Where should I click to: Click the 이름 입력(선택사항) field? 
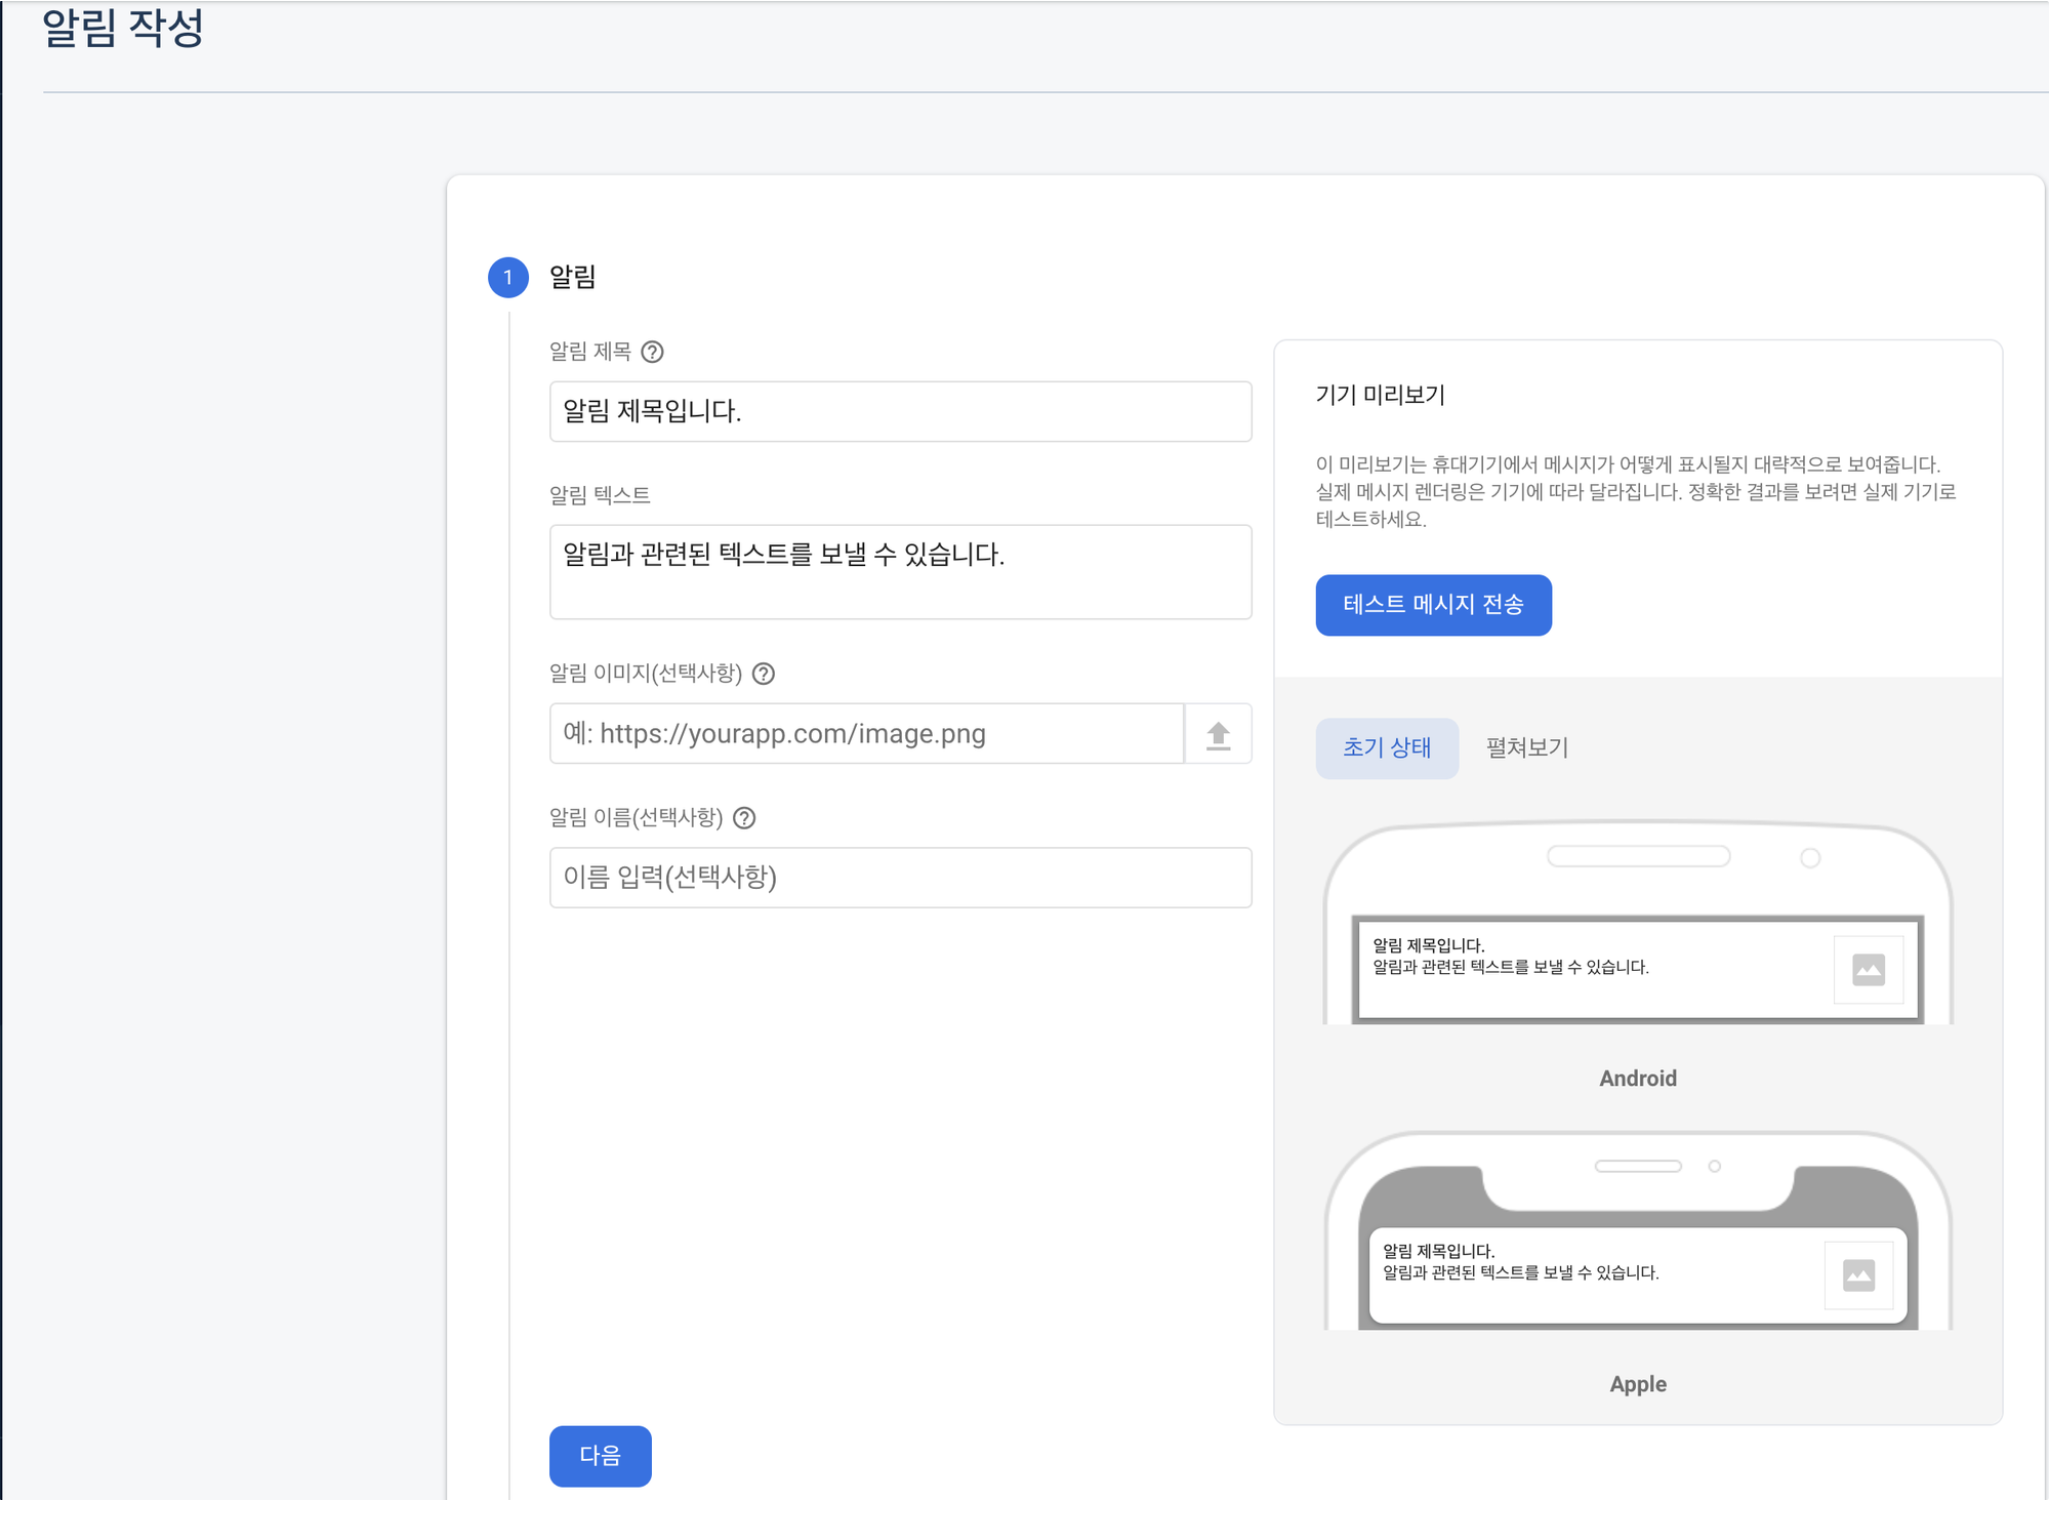tap(900, 878)
